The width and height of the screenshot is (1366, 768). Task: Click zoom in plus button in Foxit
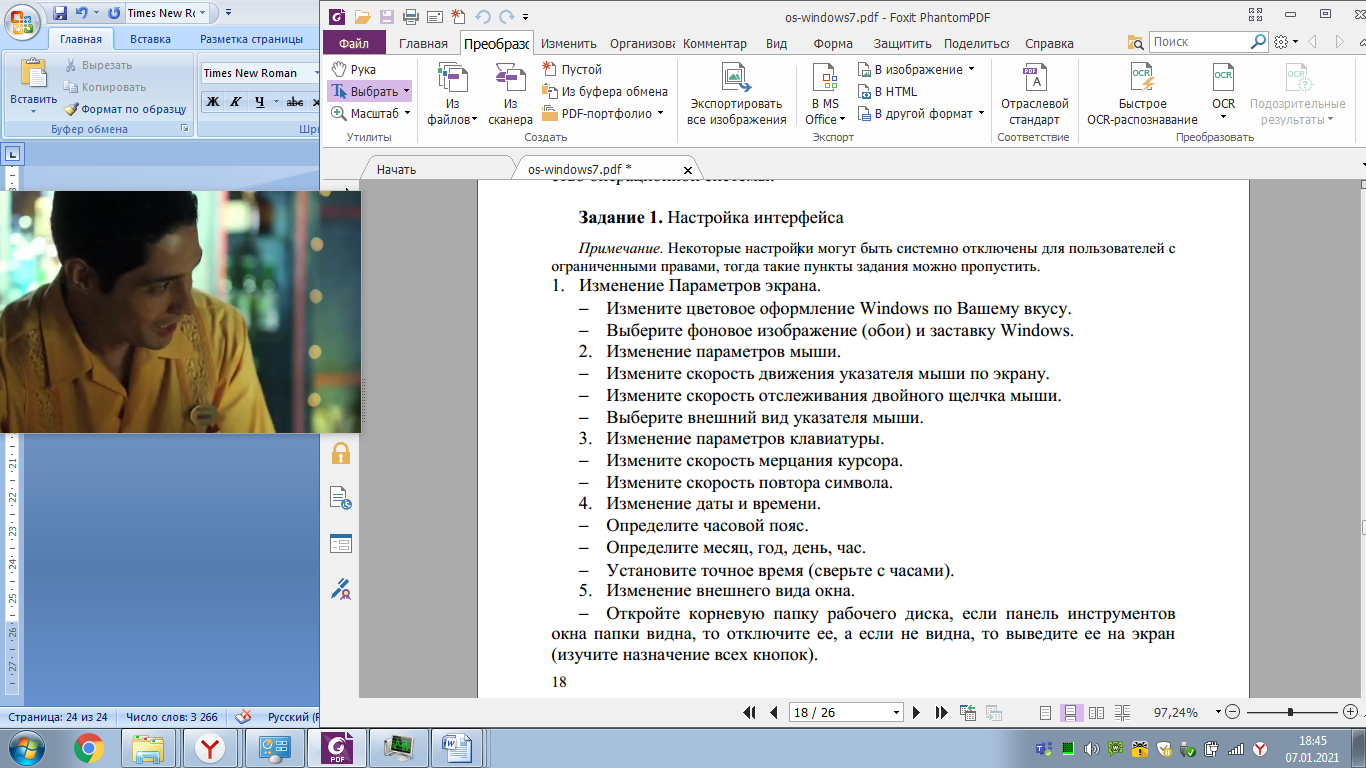point(1350,712)
